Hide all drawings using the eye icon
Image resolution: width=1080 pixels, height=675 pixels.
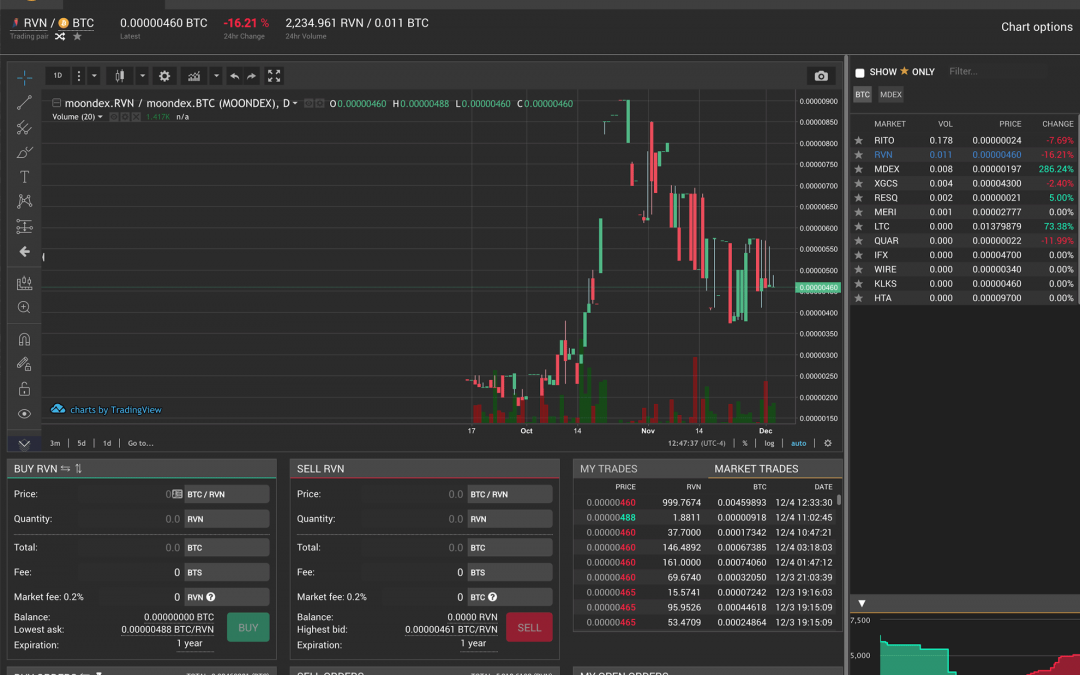(x=25, y=414)
